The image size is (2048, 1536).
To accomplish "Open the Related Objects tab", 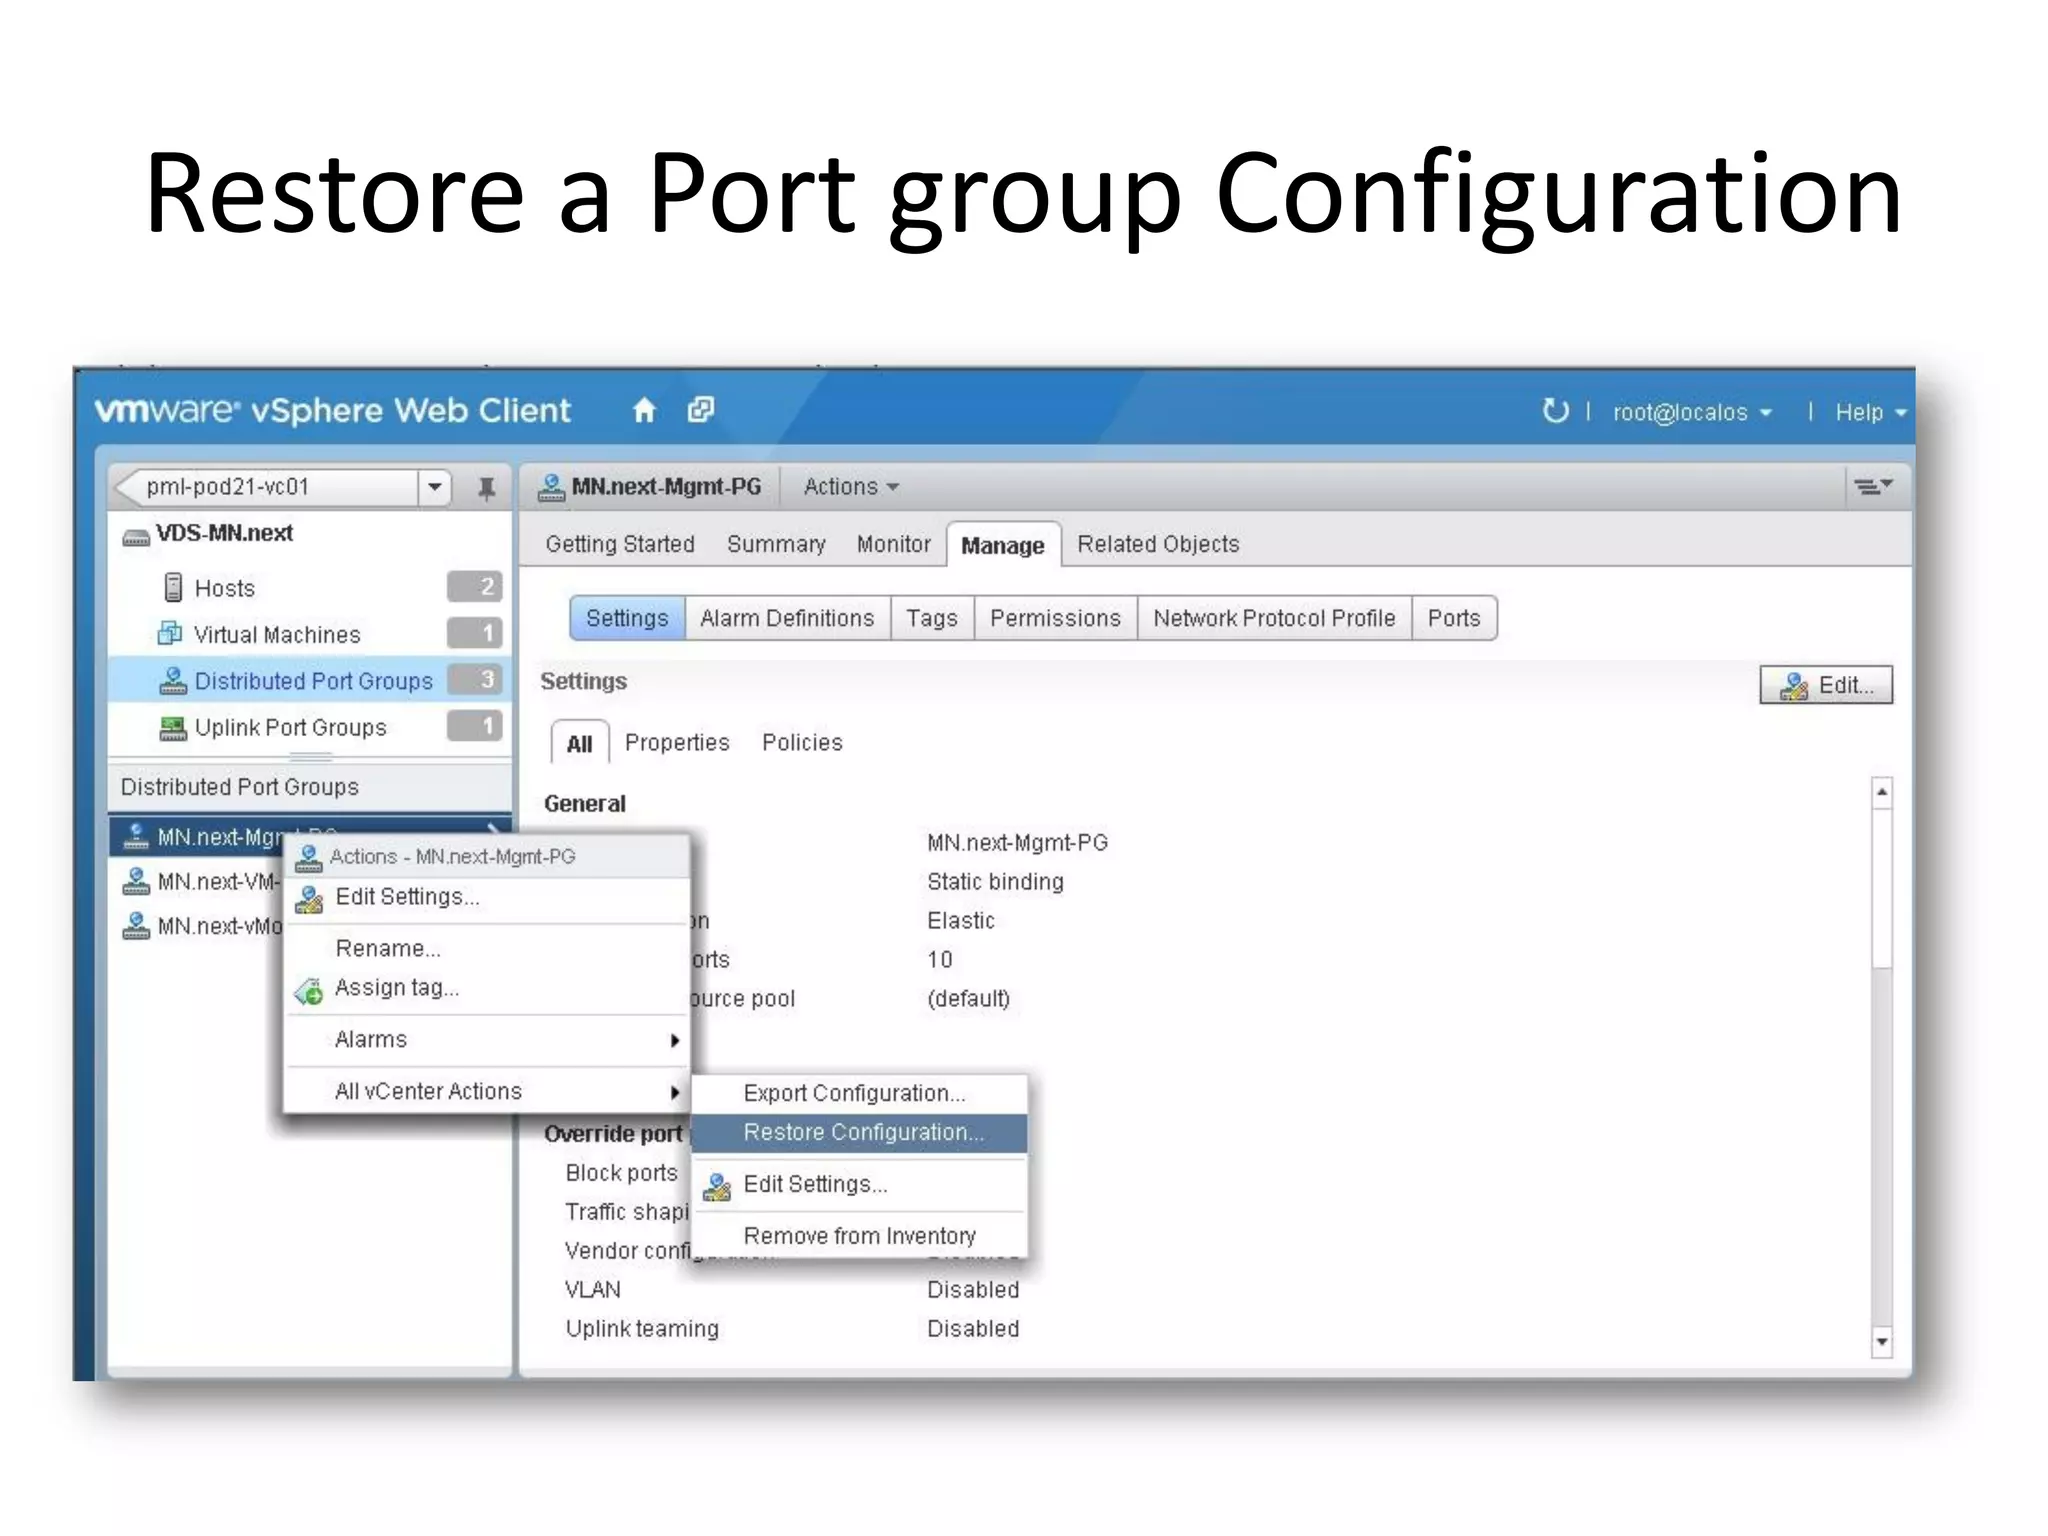I will tap(1158, 544).
